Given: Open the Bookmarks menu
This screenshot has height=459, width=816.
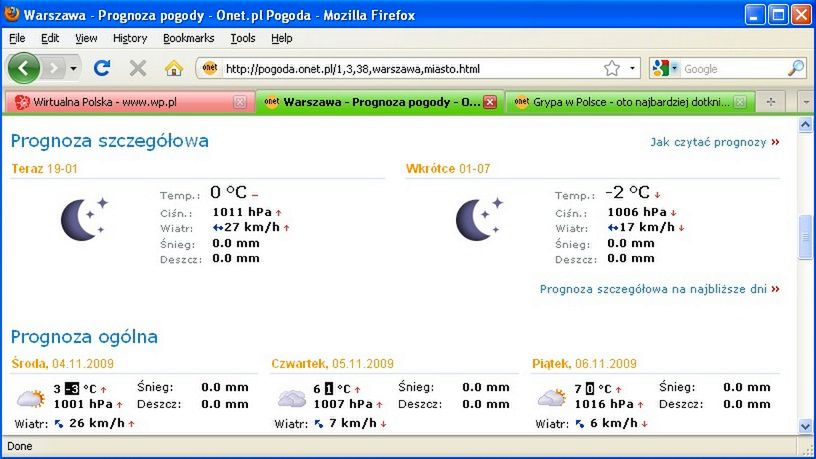Looking at the screenshot, I should (188, 38).
